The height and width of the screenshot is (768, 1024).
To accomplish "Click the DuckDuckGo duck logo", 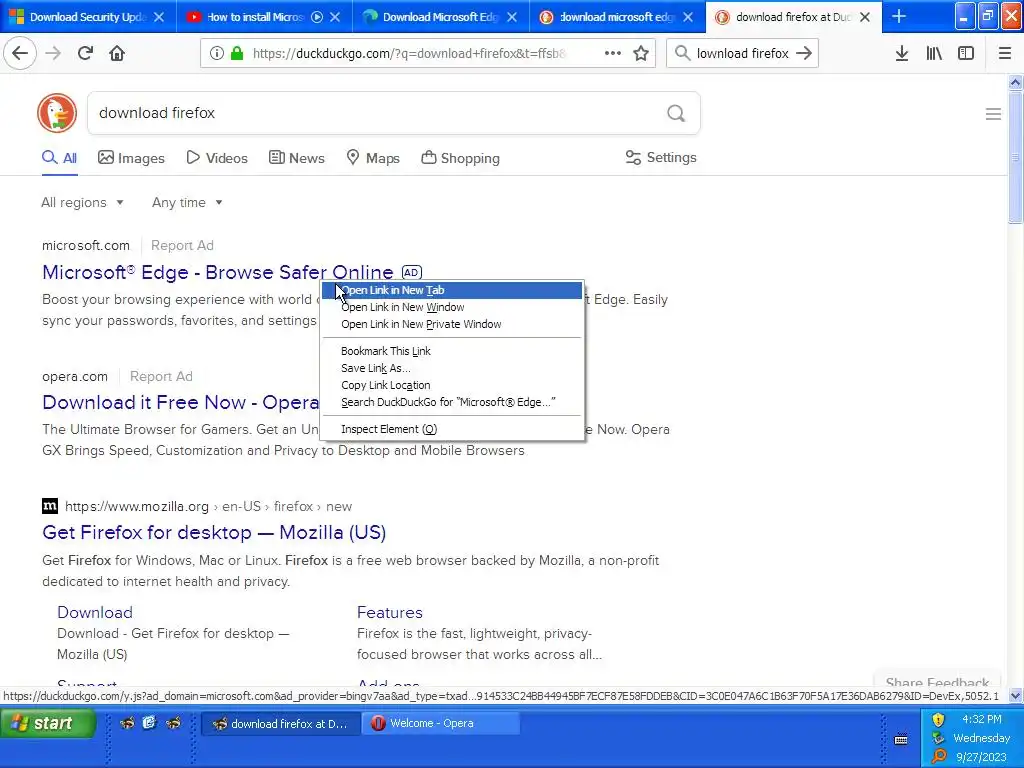I will [57, 113].
